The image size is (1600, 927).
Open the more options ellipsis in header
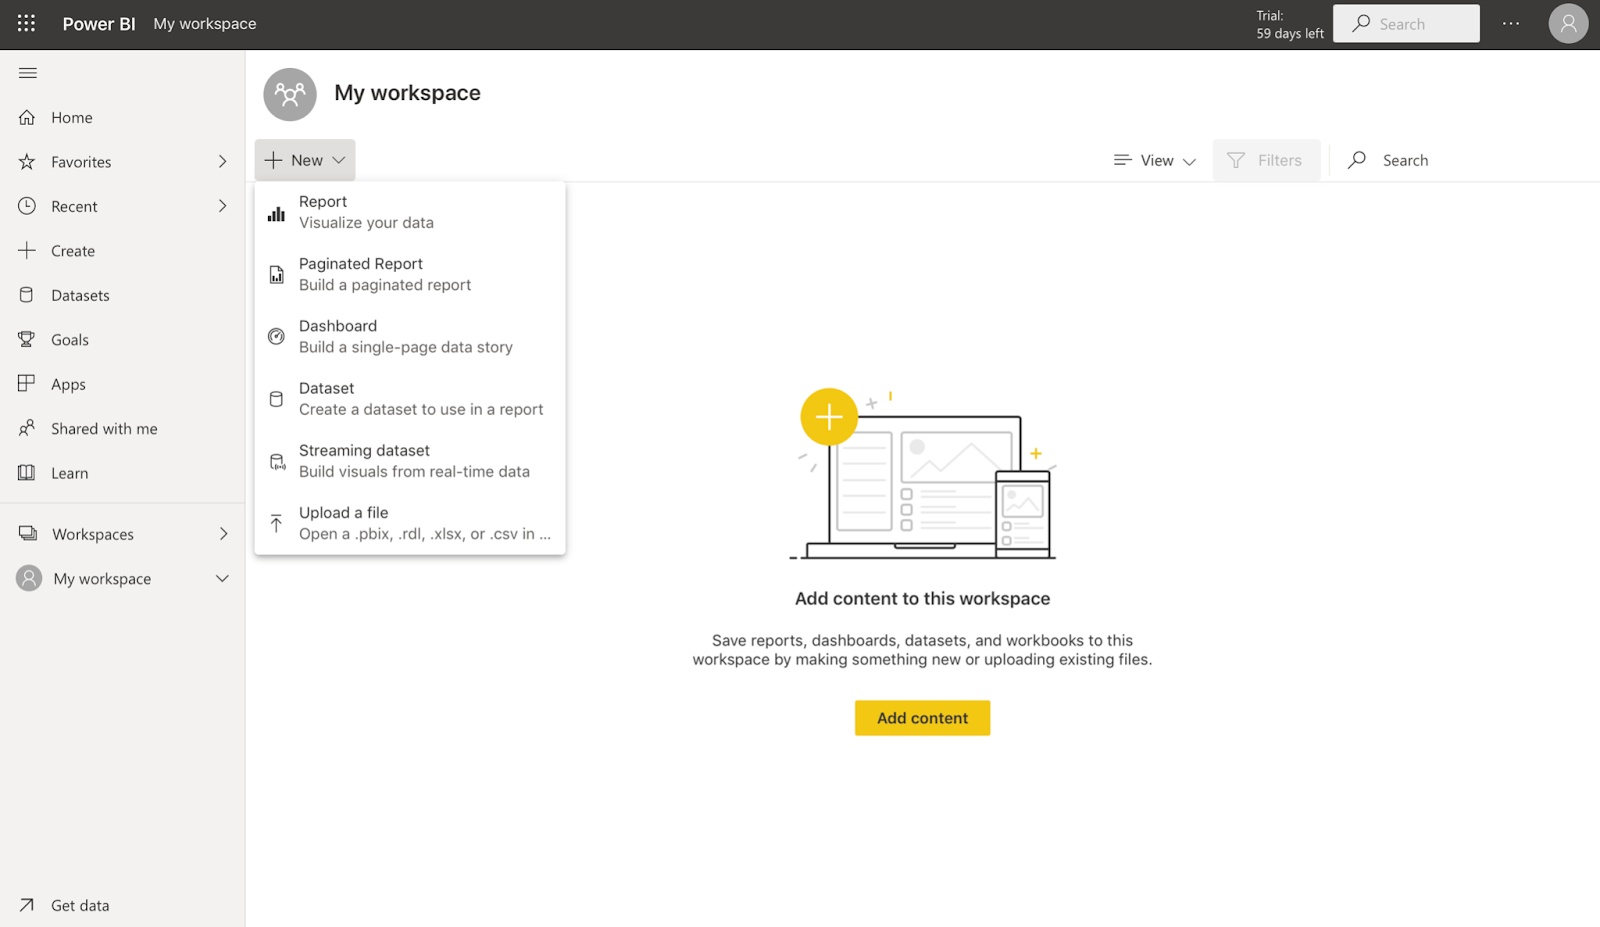[1510, 23]
